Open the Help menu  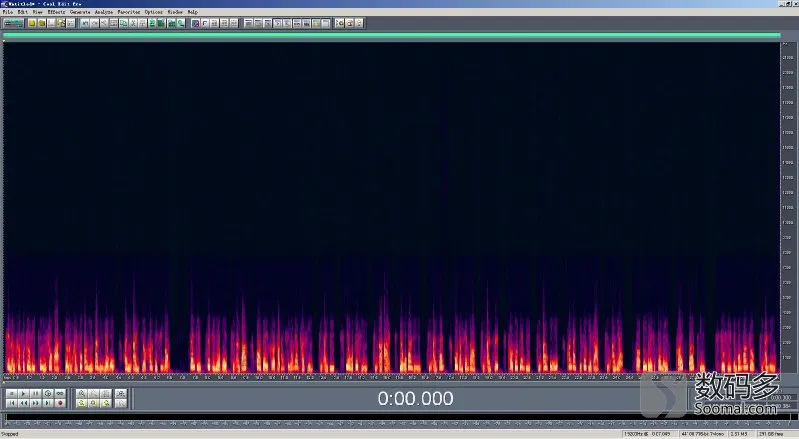tap(193, 12)
